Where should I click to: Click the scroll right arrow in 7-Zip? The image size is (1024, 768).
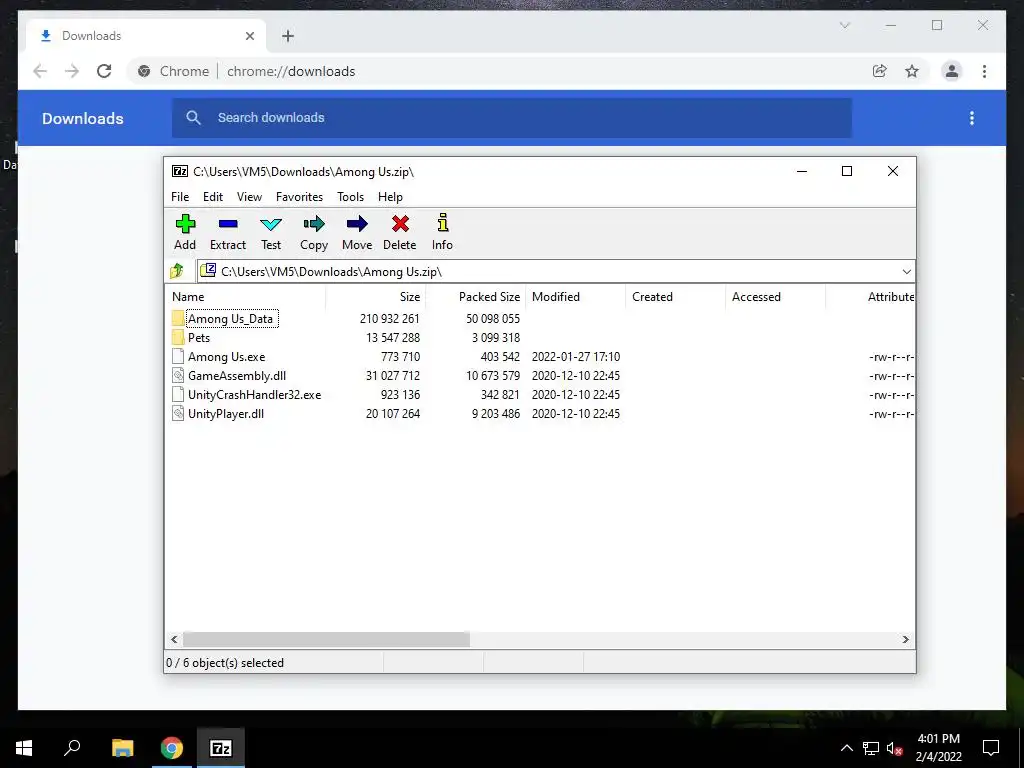coord(906,639)
